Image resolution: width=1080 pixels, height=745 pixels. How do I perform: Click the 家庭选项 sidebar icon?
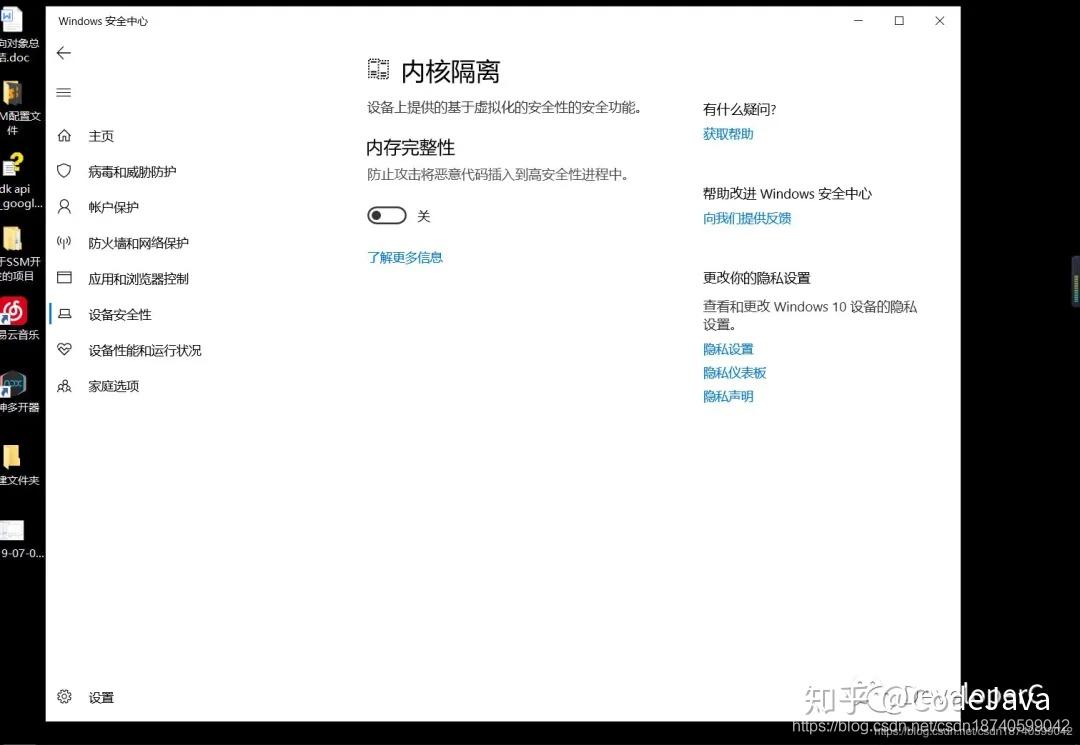[64, 386]
